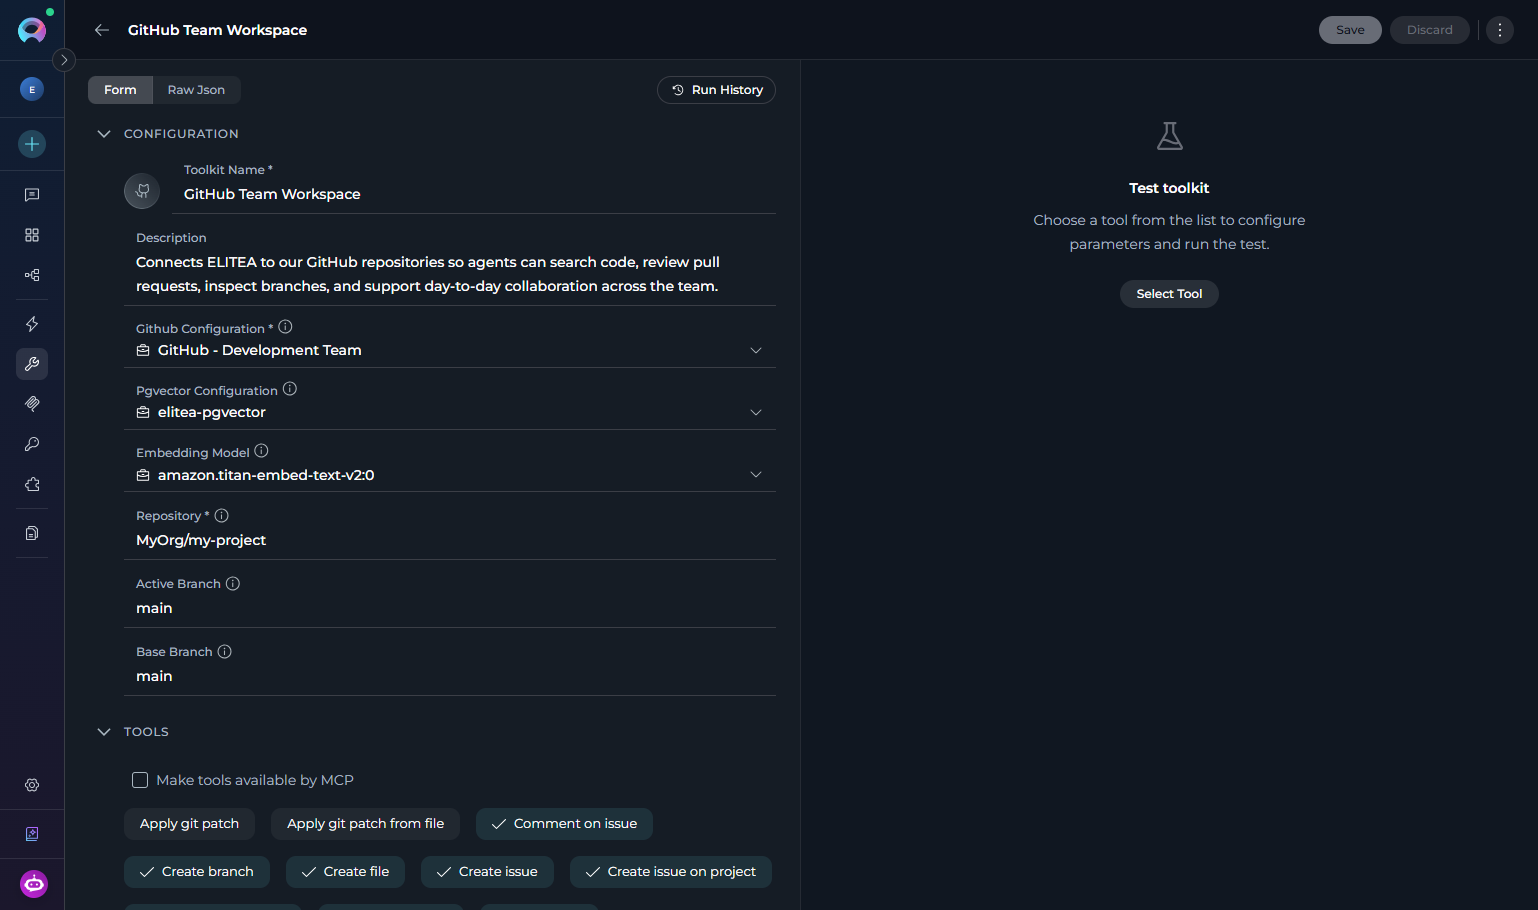Open the chat conversations icon in sidebar
Image resolution: width=1538 pixels, height=910 pixels.
tap(32, 195)
